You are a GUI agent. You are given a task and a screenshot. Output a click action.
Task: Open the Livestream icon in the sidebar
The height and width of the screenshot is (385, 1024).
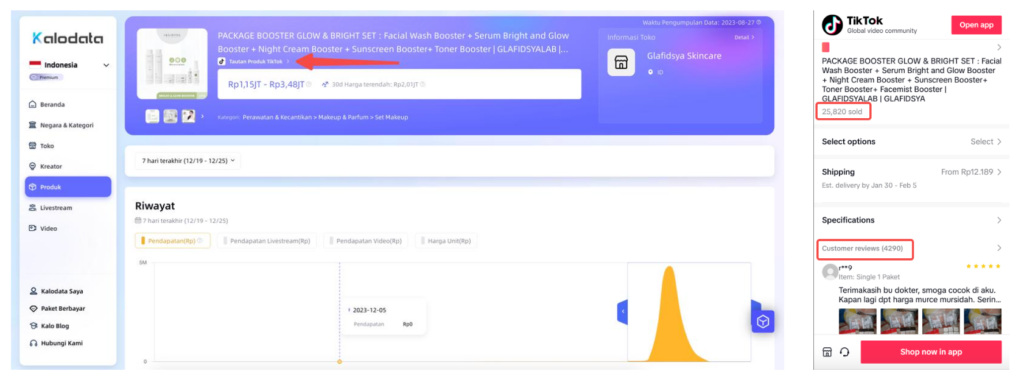pos(33,208)
